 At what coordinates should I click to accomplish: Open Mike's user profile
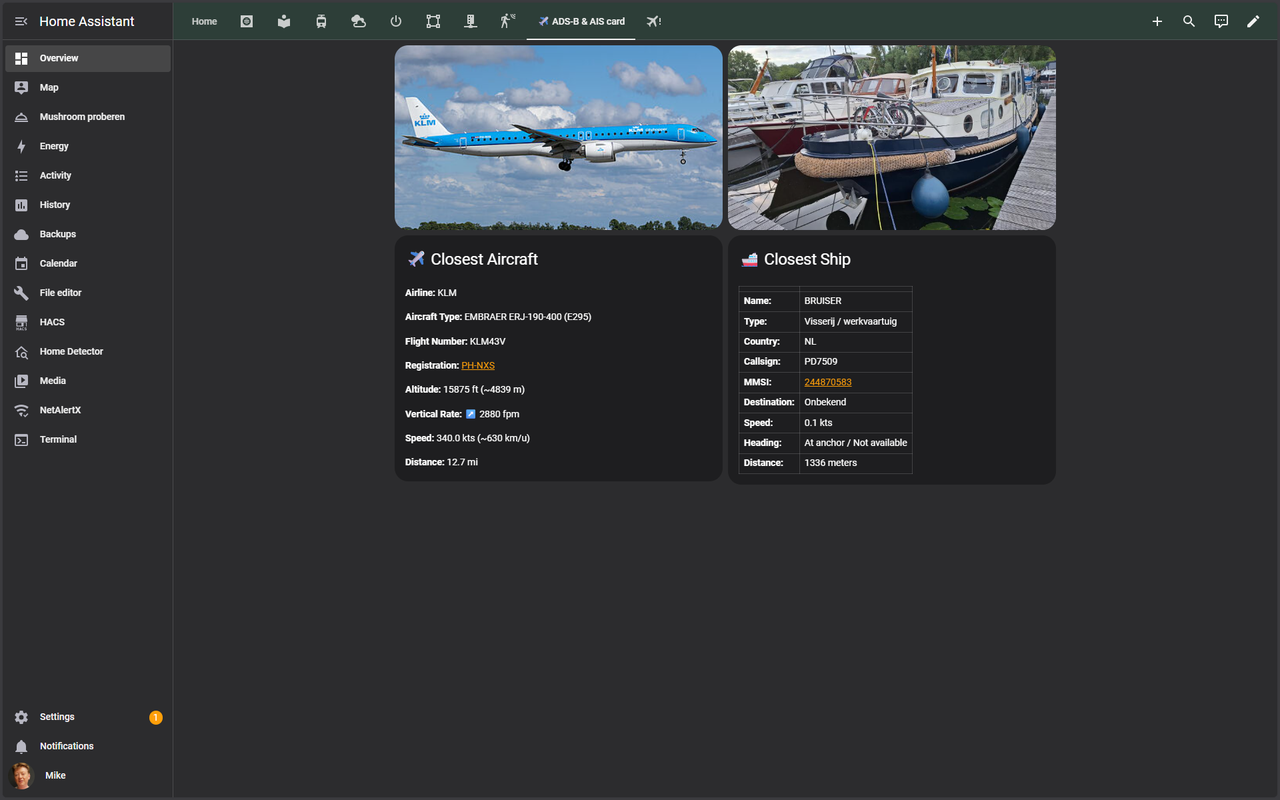[x=88, y=776]
